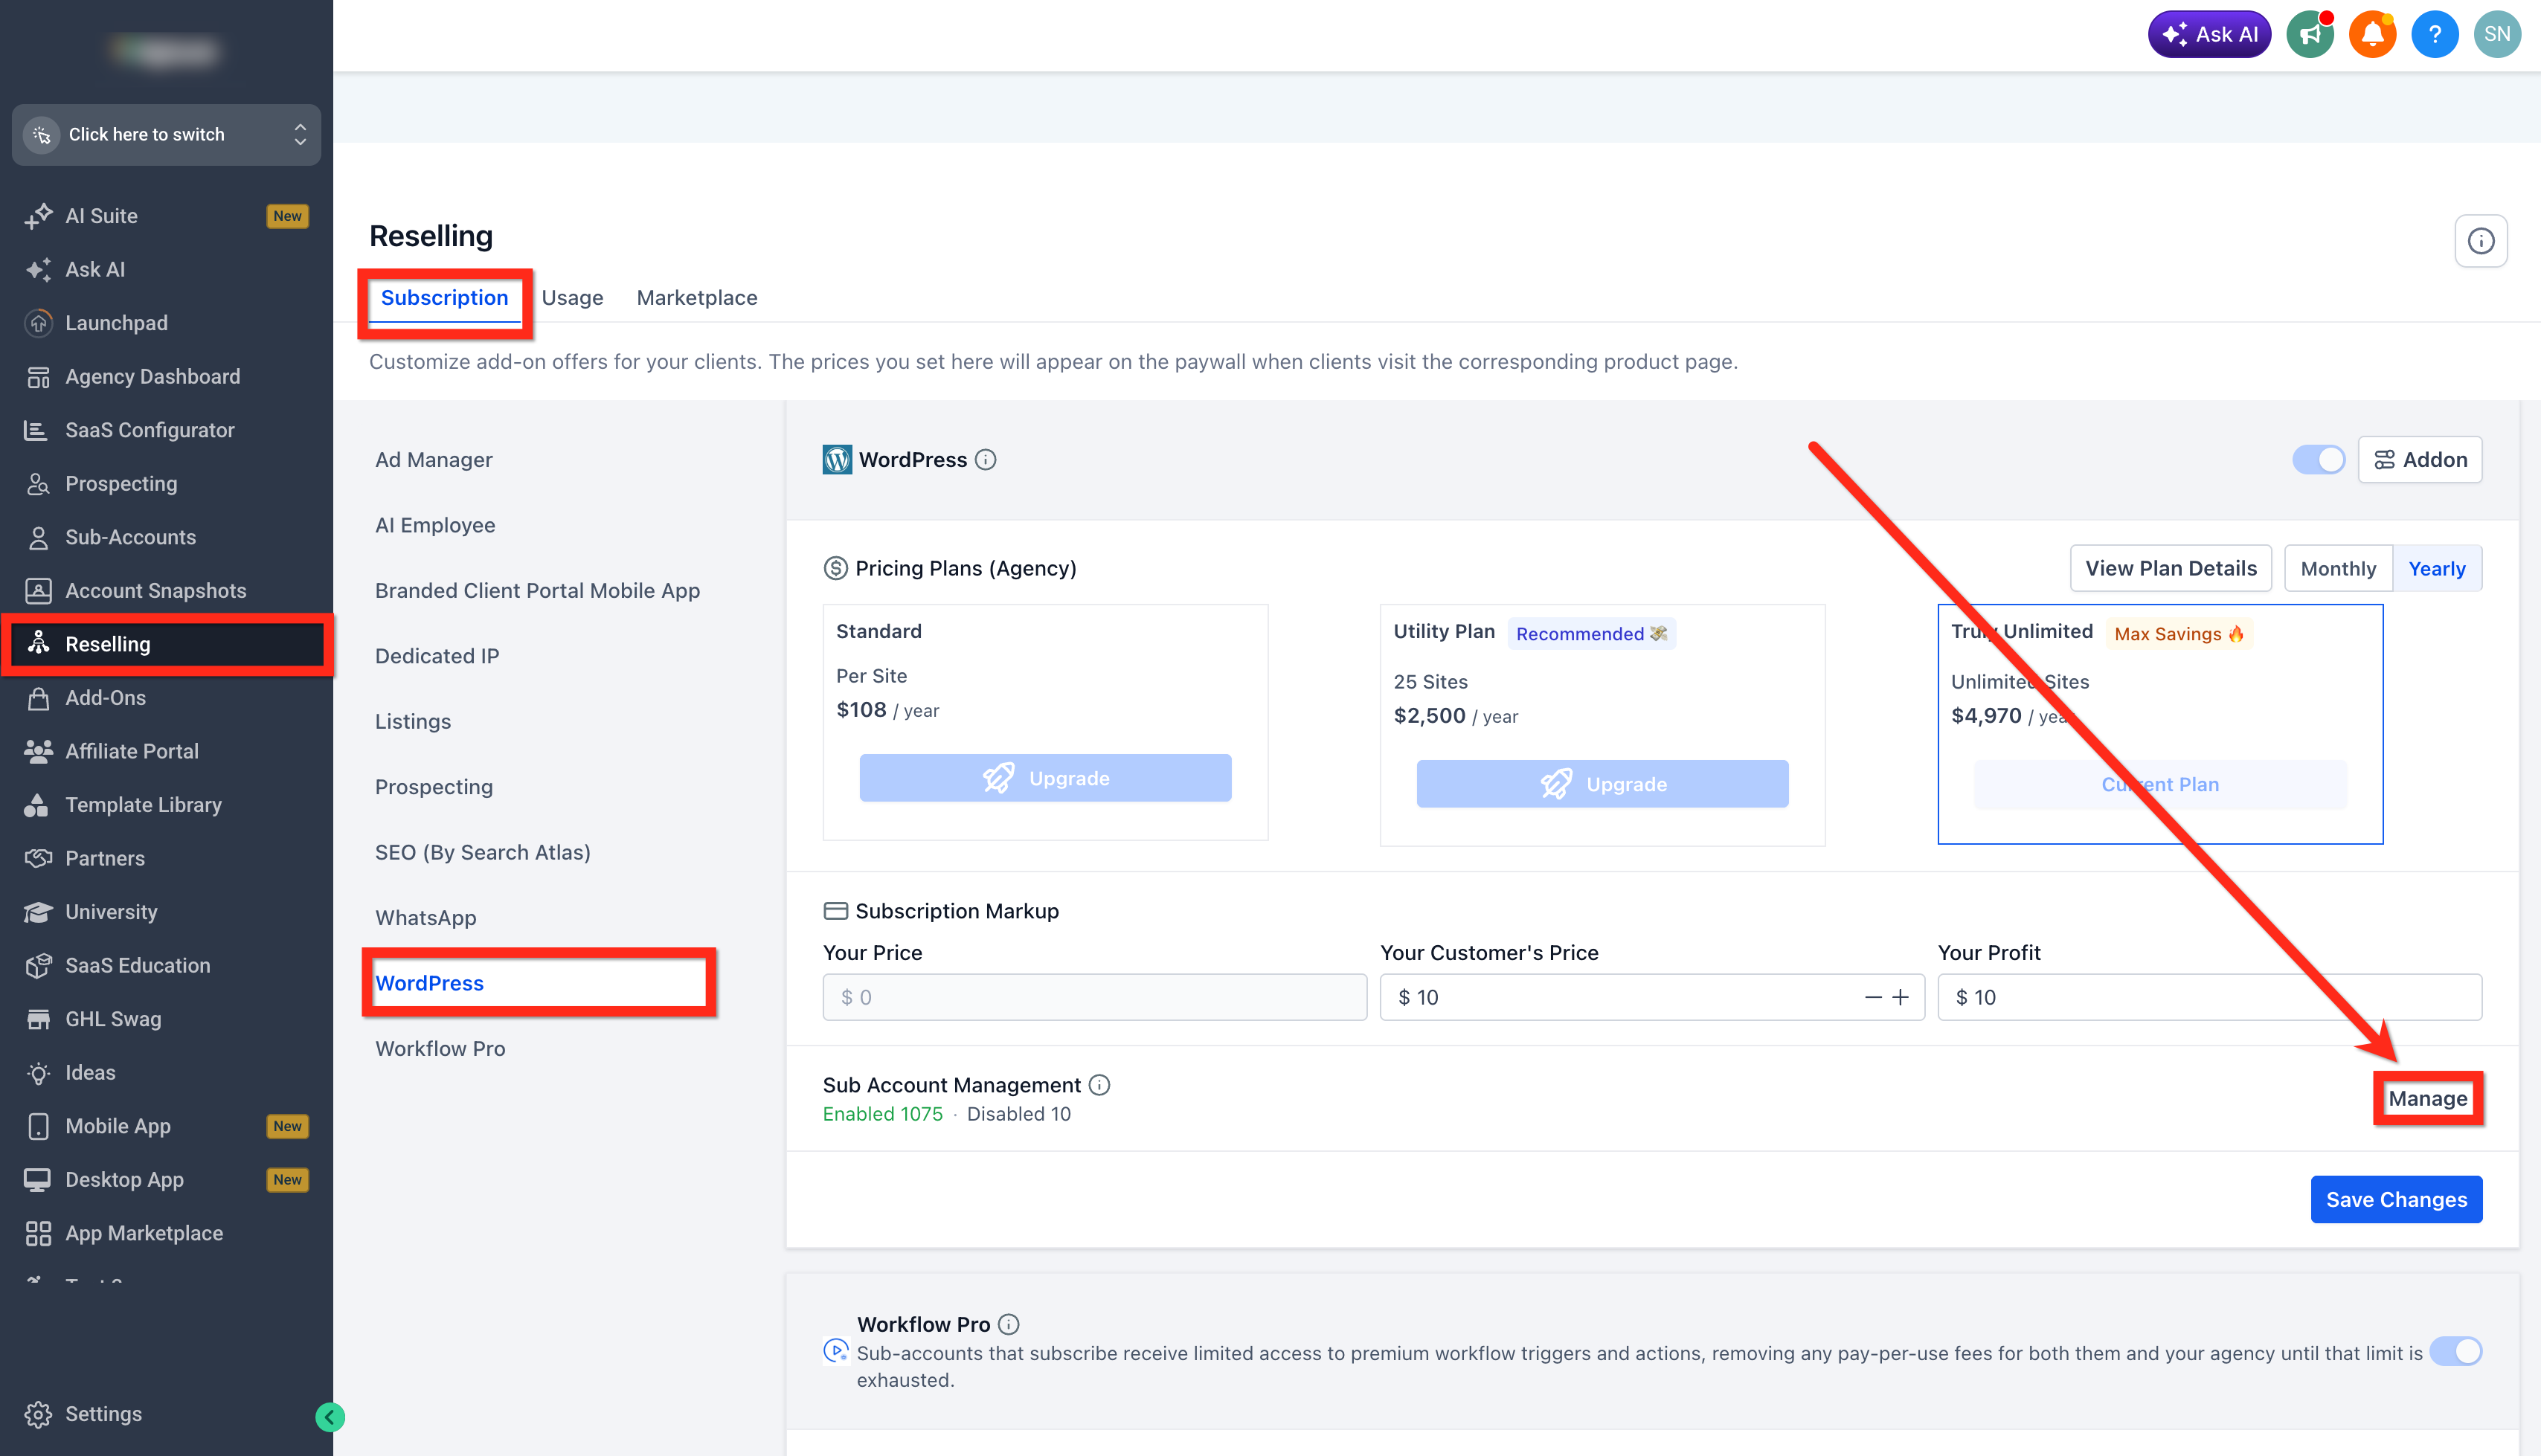Select the Monthly billing option
This screenshot has height=1456, width=2541.
pos(2337,568)
